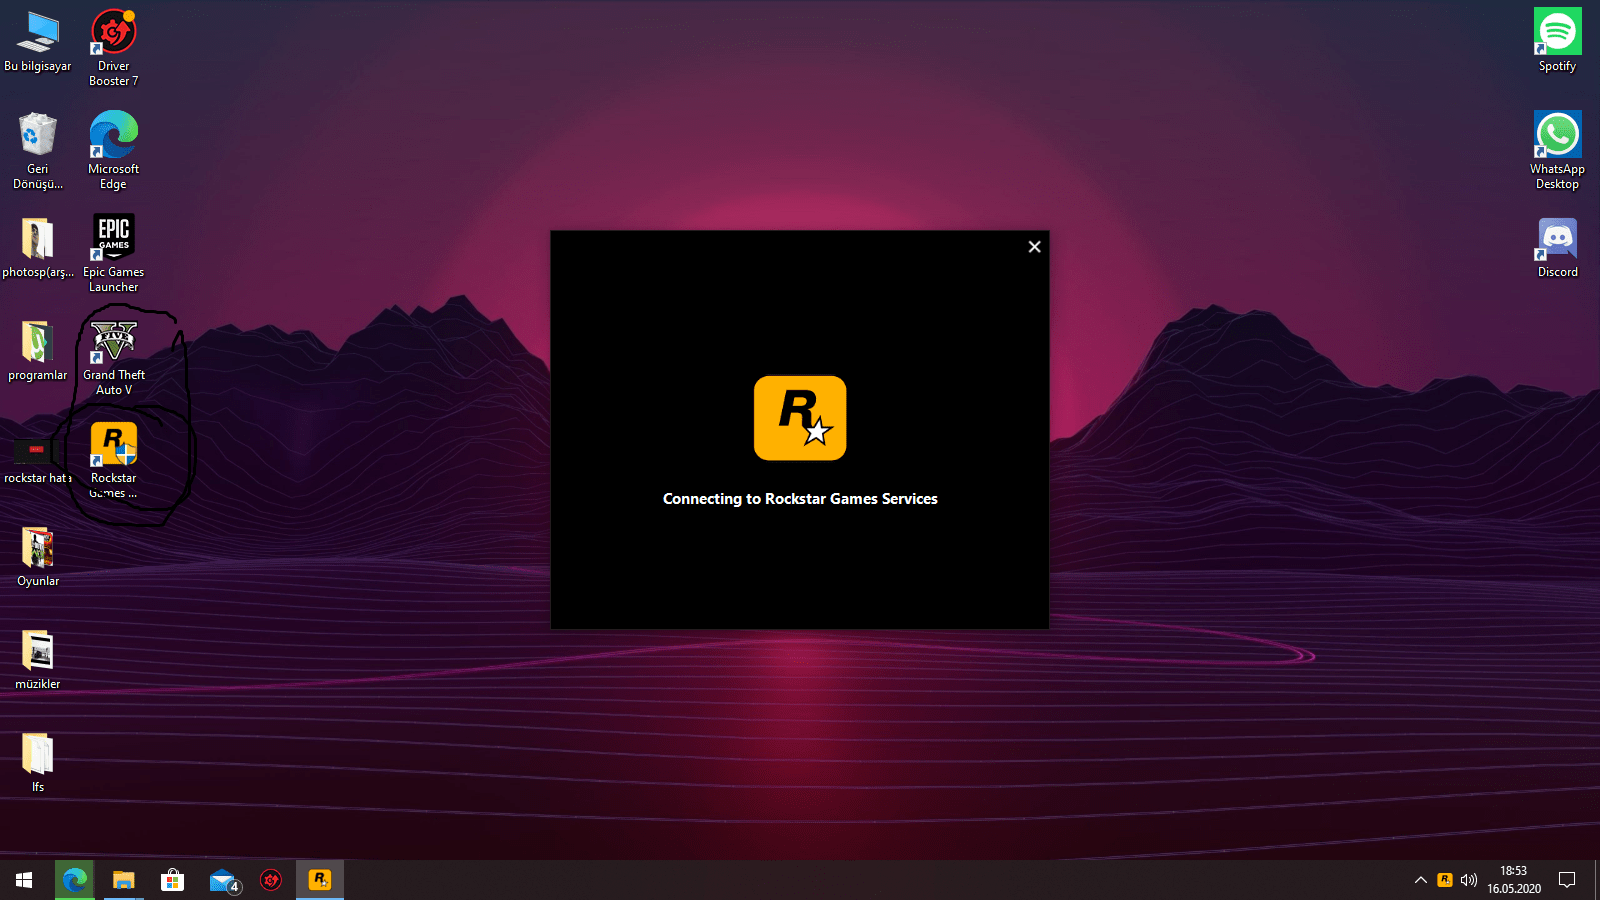Click the Rockstar Games logo in the dialog
This screenshot has width=1600, height=900.
[x=800, y=418]
